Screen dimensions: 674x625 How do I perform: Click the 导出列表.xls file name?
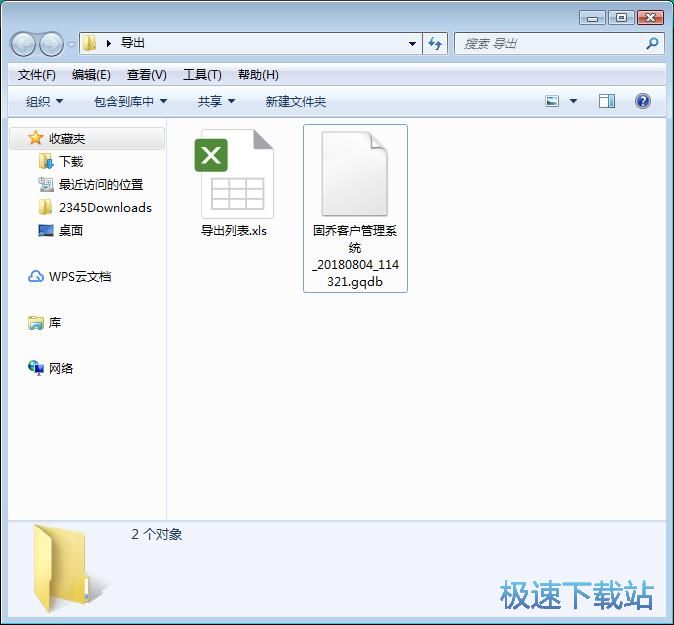(234, 231)
